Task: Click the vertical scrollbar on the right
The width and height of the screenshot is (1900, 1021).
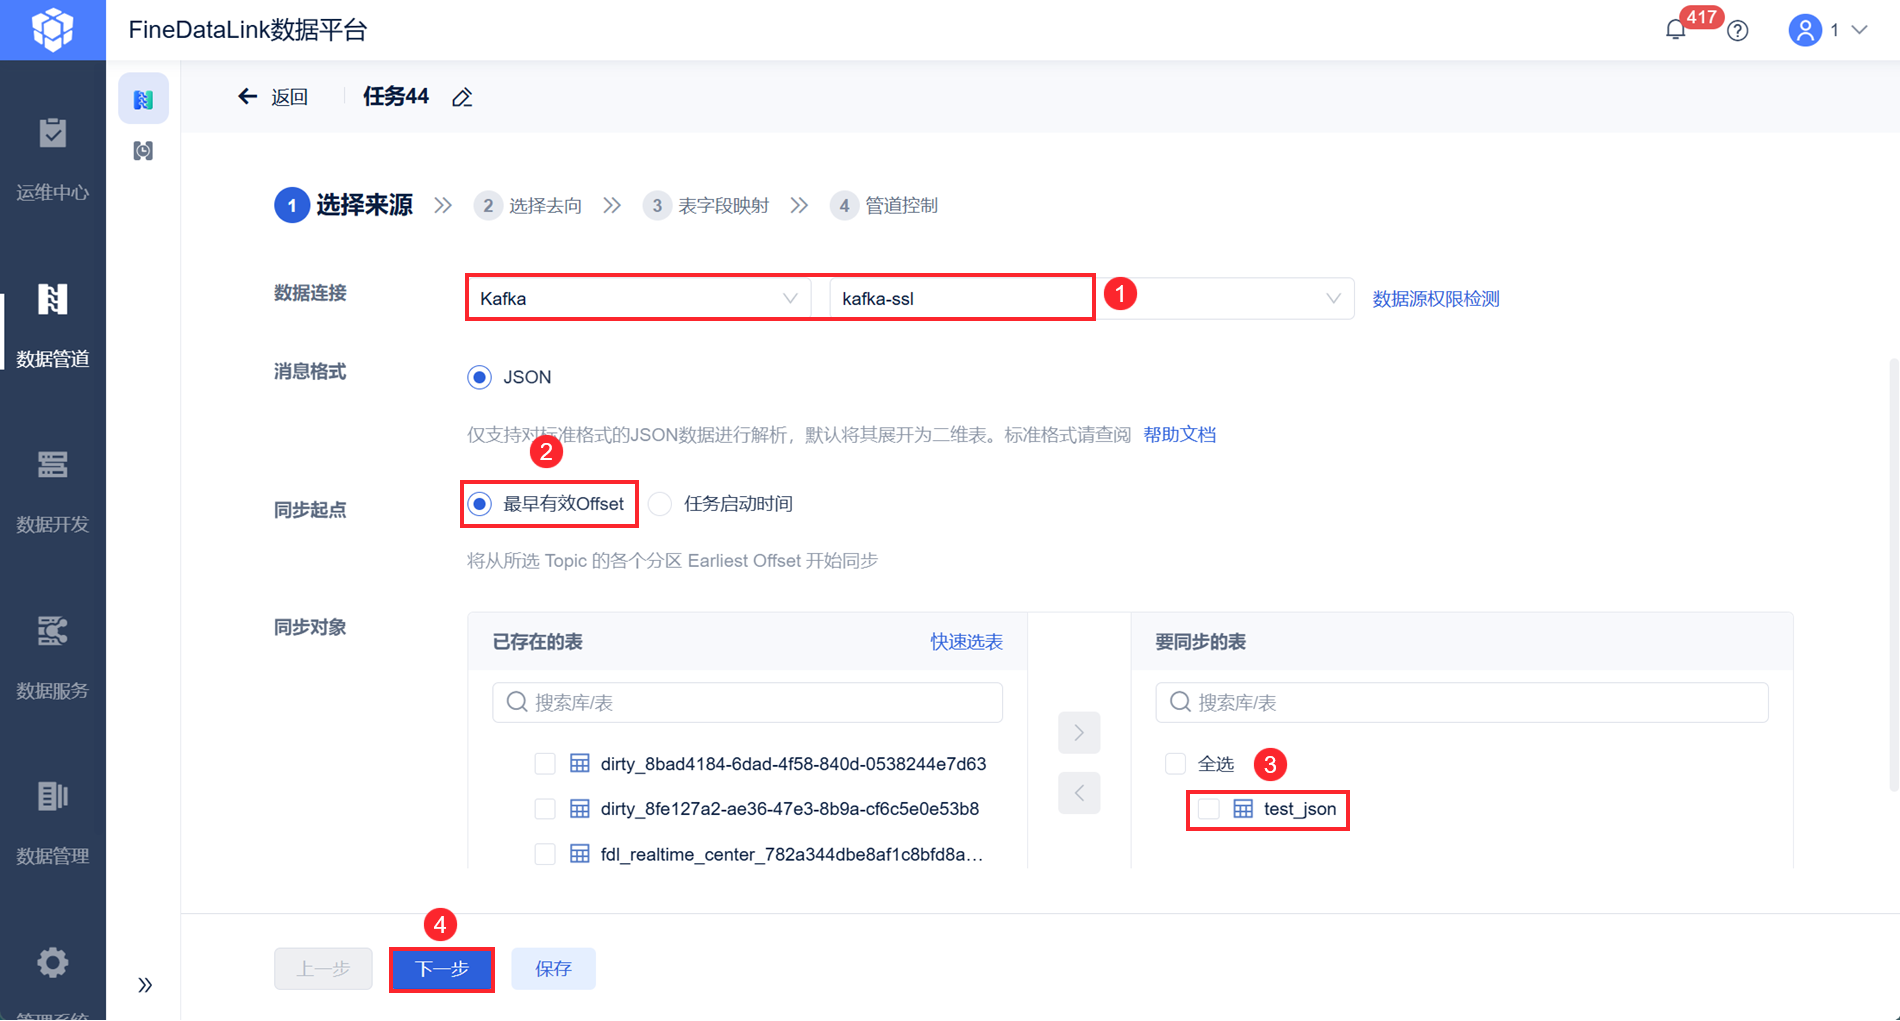Action: [1893, 575]
